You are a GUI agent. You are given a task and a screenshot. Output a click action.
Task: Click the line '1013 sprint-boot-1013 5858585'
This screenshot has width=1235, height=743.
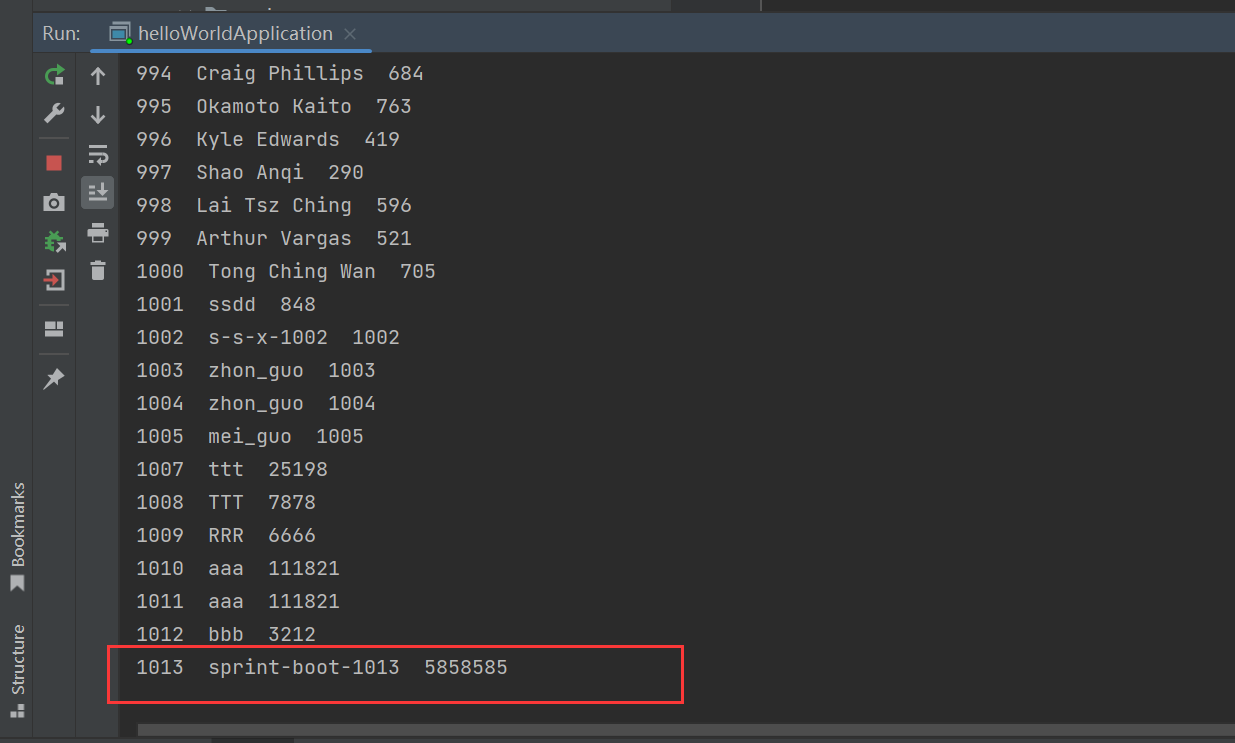[x=322, y=667]
